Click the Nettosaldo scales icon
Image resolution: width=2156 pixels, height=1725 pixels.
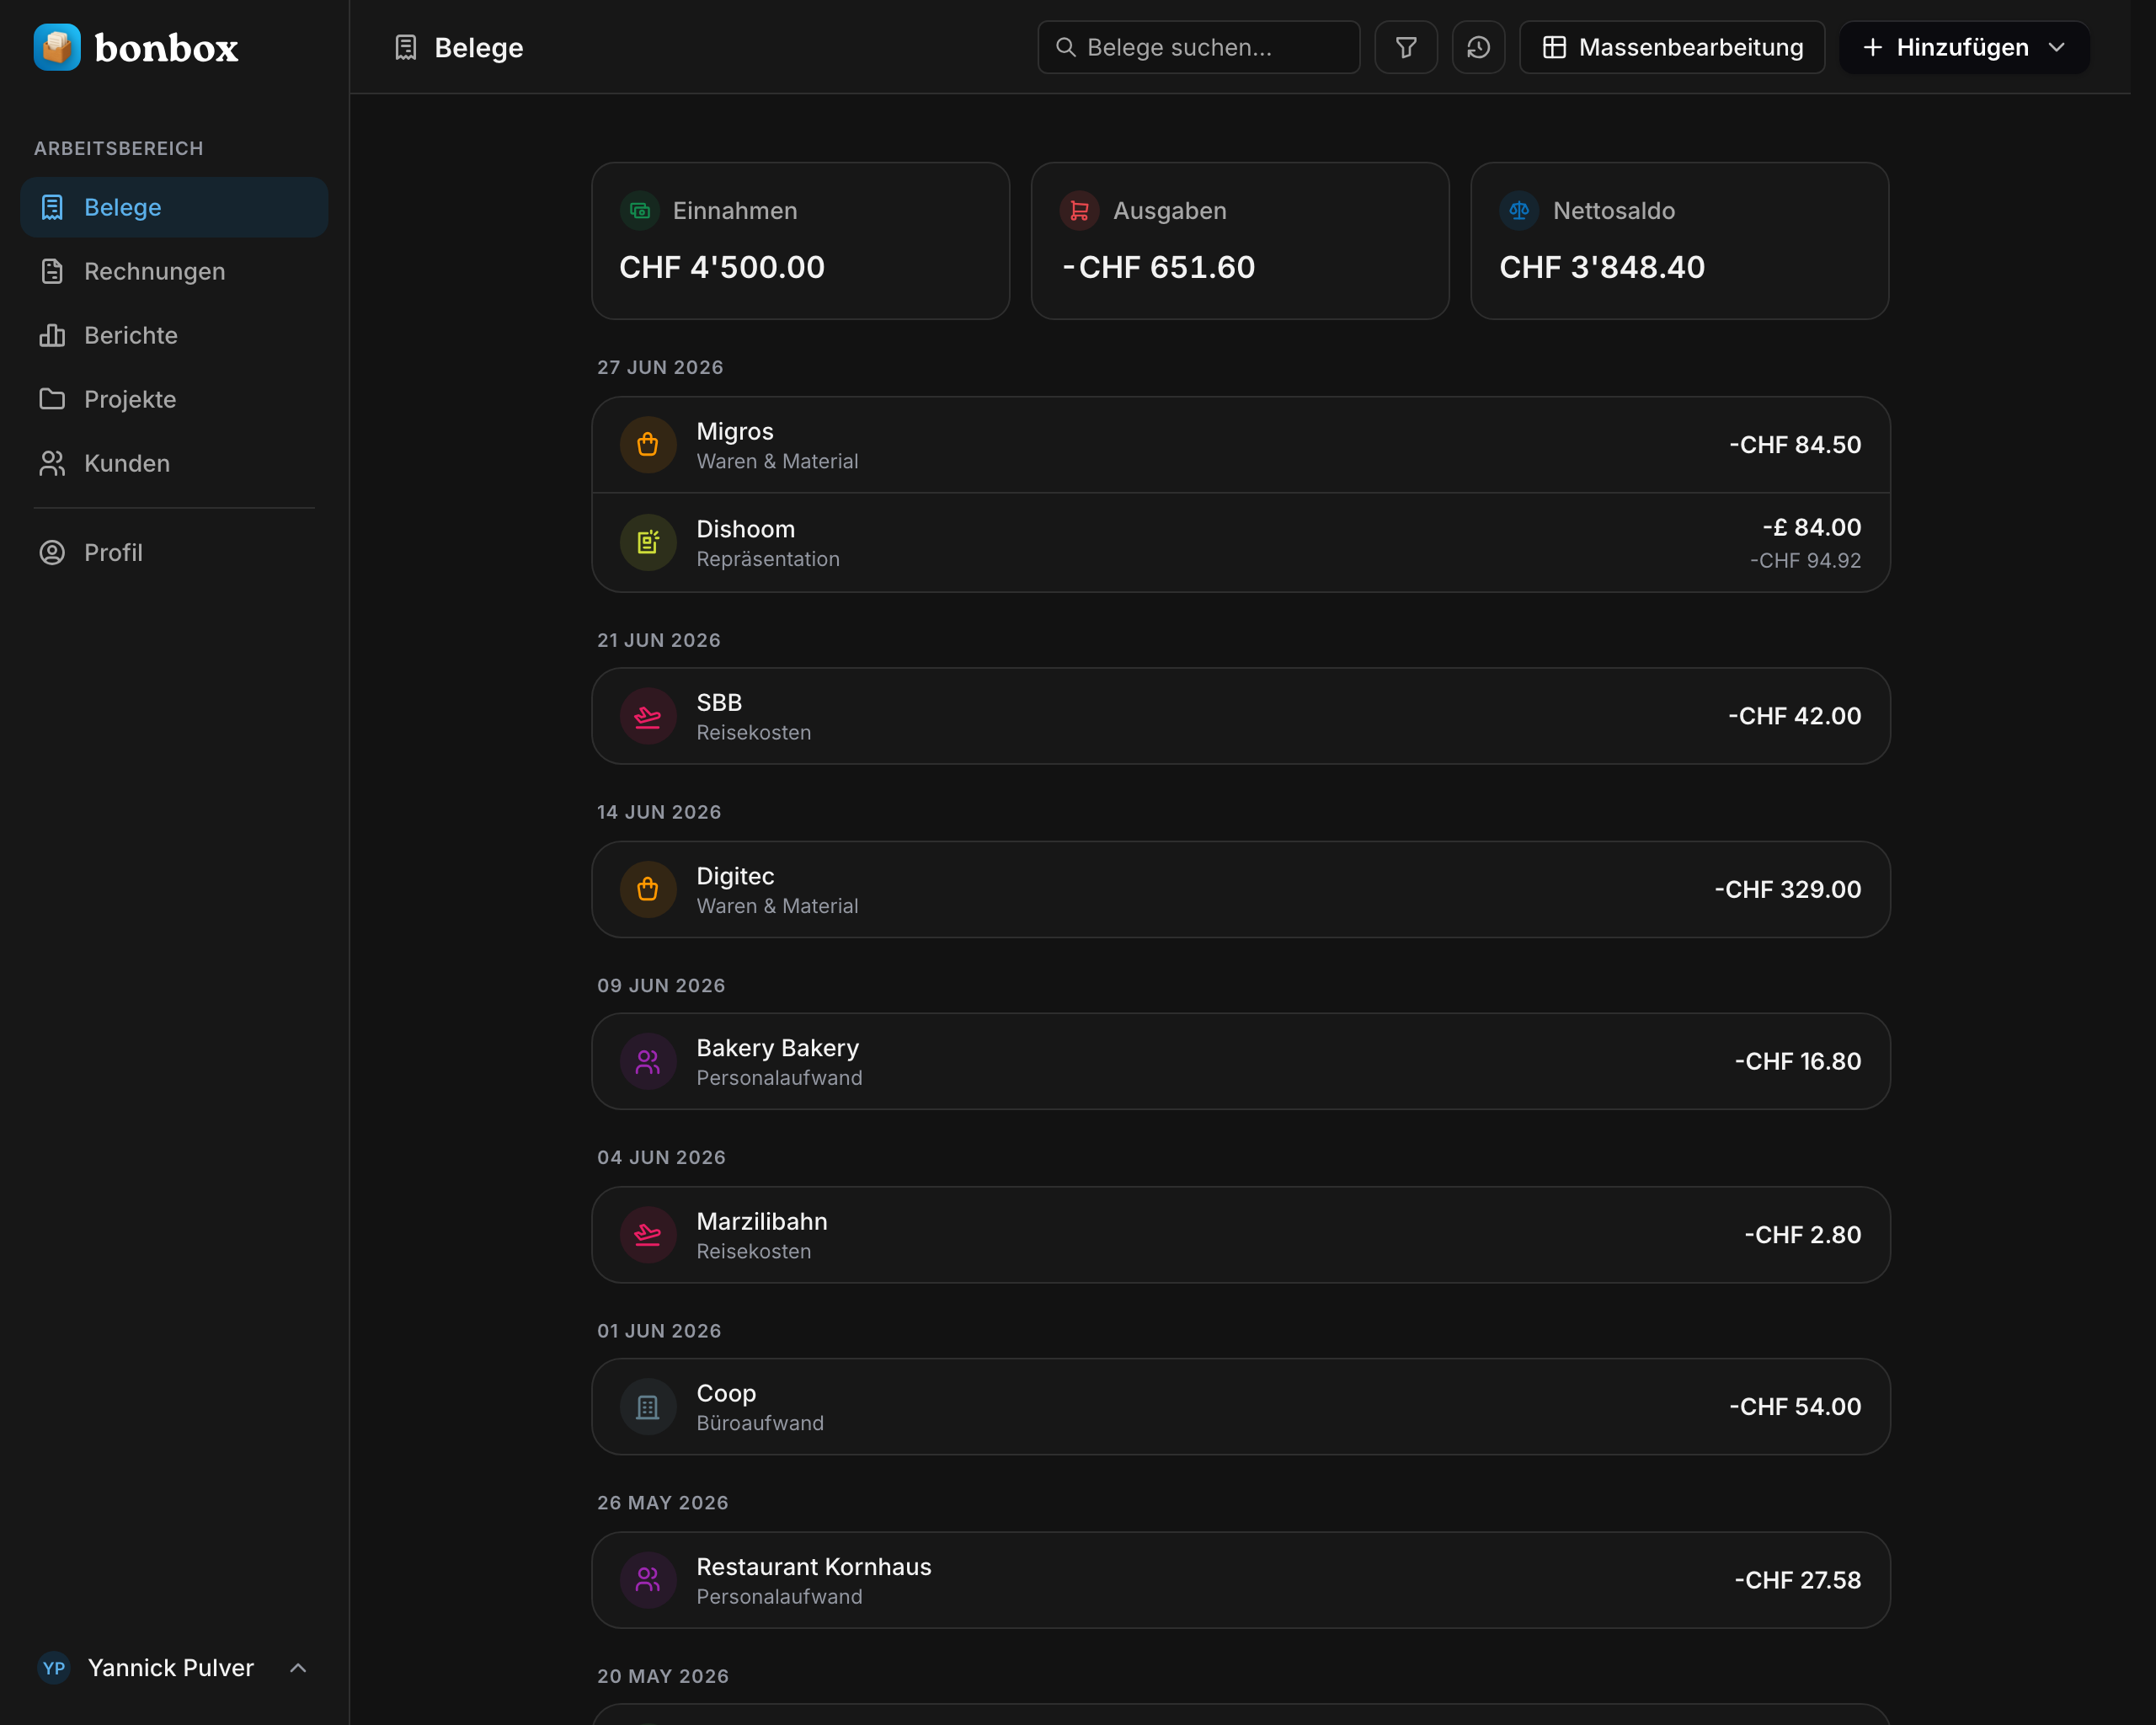click(1518, 210)
